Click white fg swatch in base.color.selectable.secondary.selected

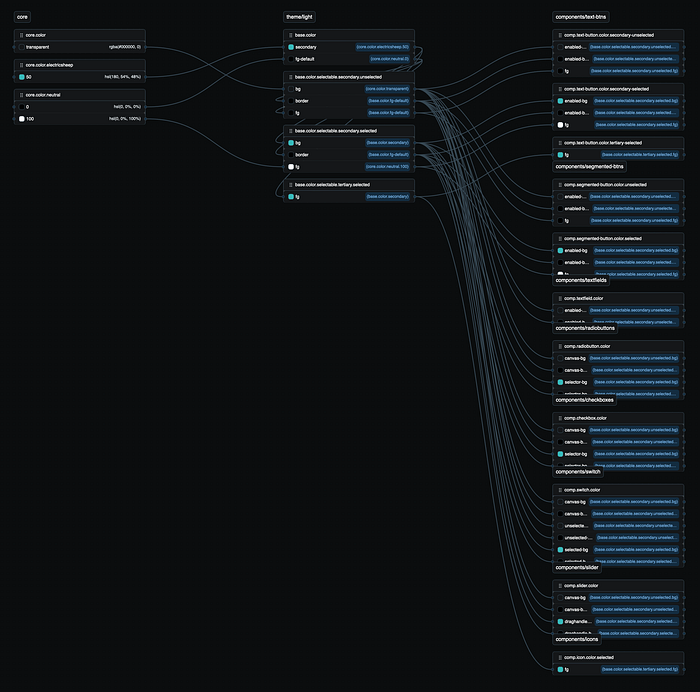(x=291, y=167)
